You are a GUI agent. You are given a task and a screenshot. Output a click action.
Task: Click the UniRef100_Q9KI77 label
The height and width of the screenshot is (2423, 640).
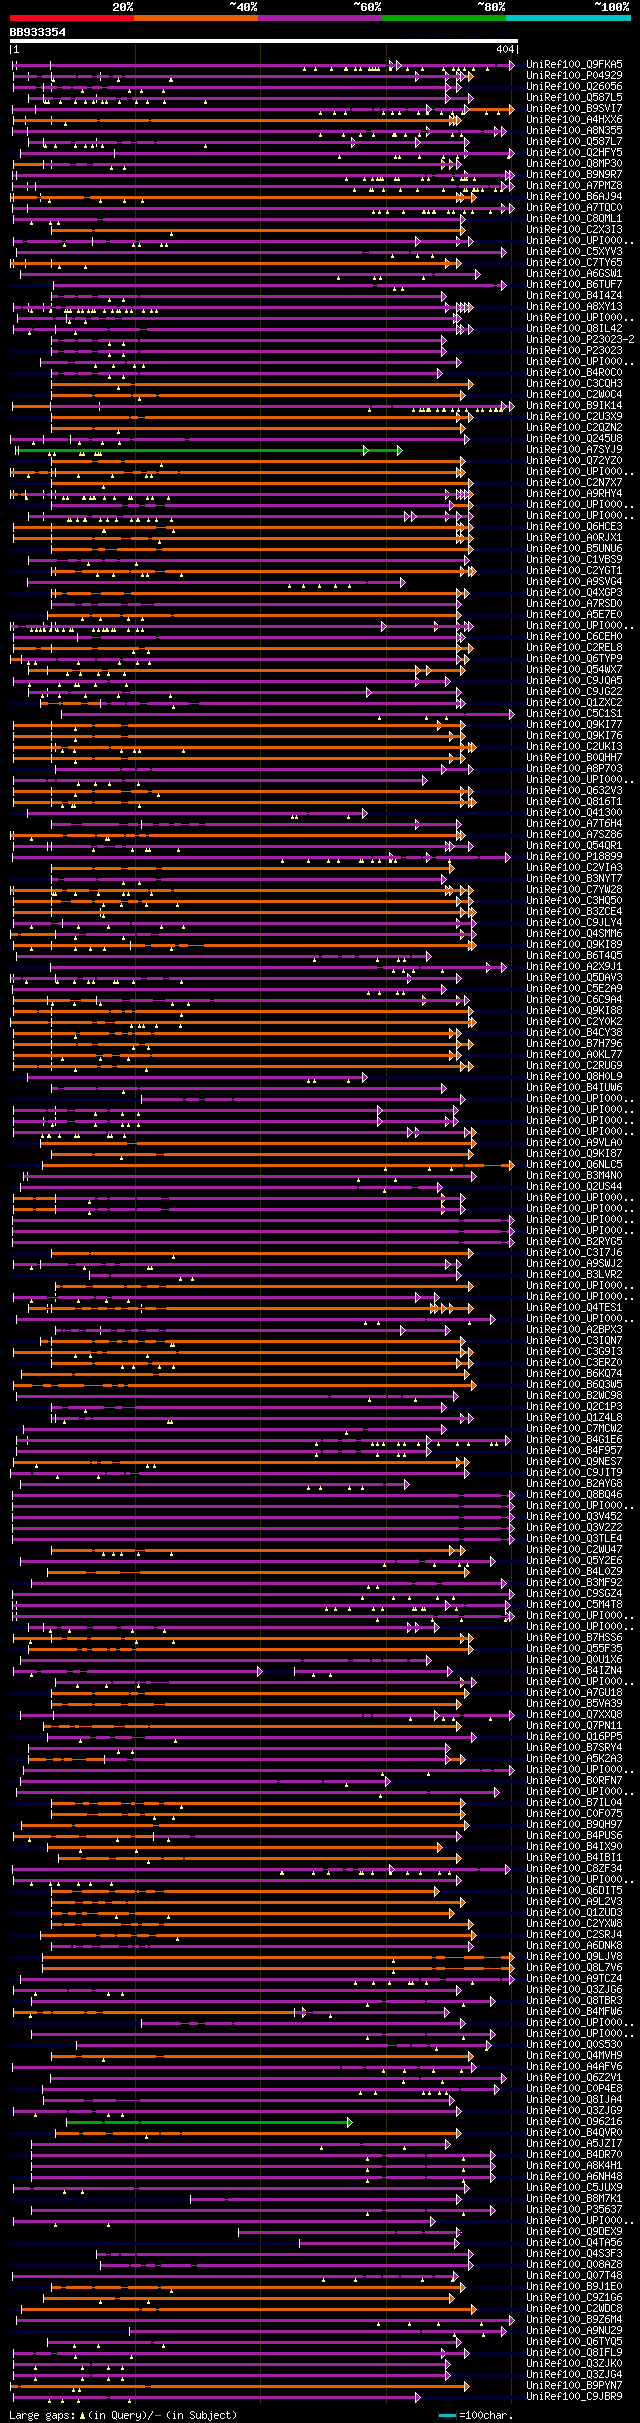tap(574, 724)
